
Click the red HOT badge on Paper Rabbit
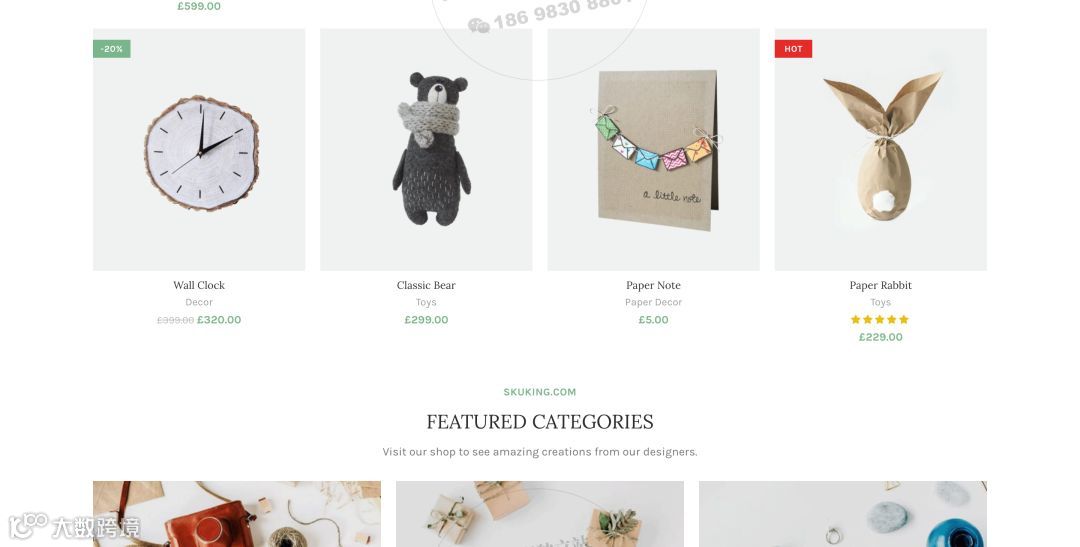point(793,49)
